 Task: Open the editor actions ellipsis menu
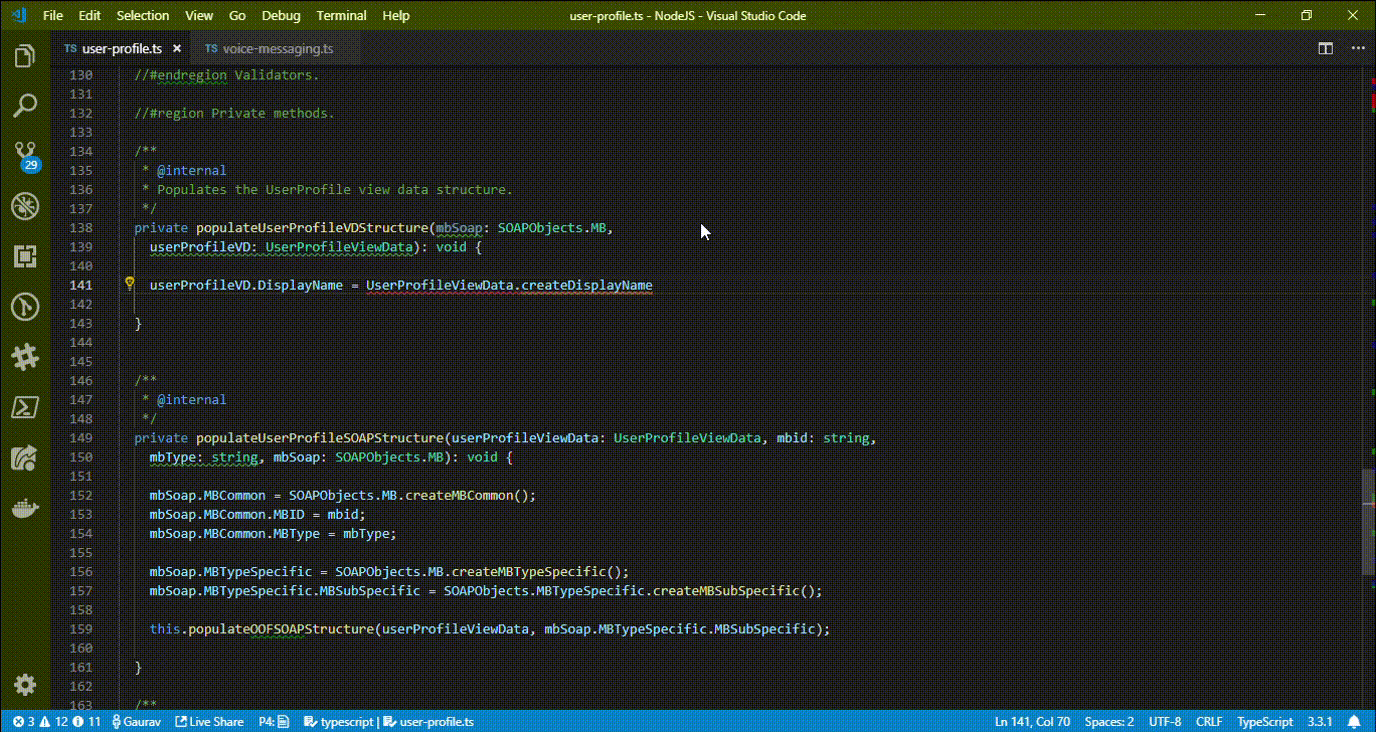pyautogui.click(x=1356, y=47)
